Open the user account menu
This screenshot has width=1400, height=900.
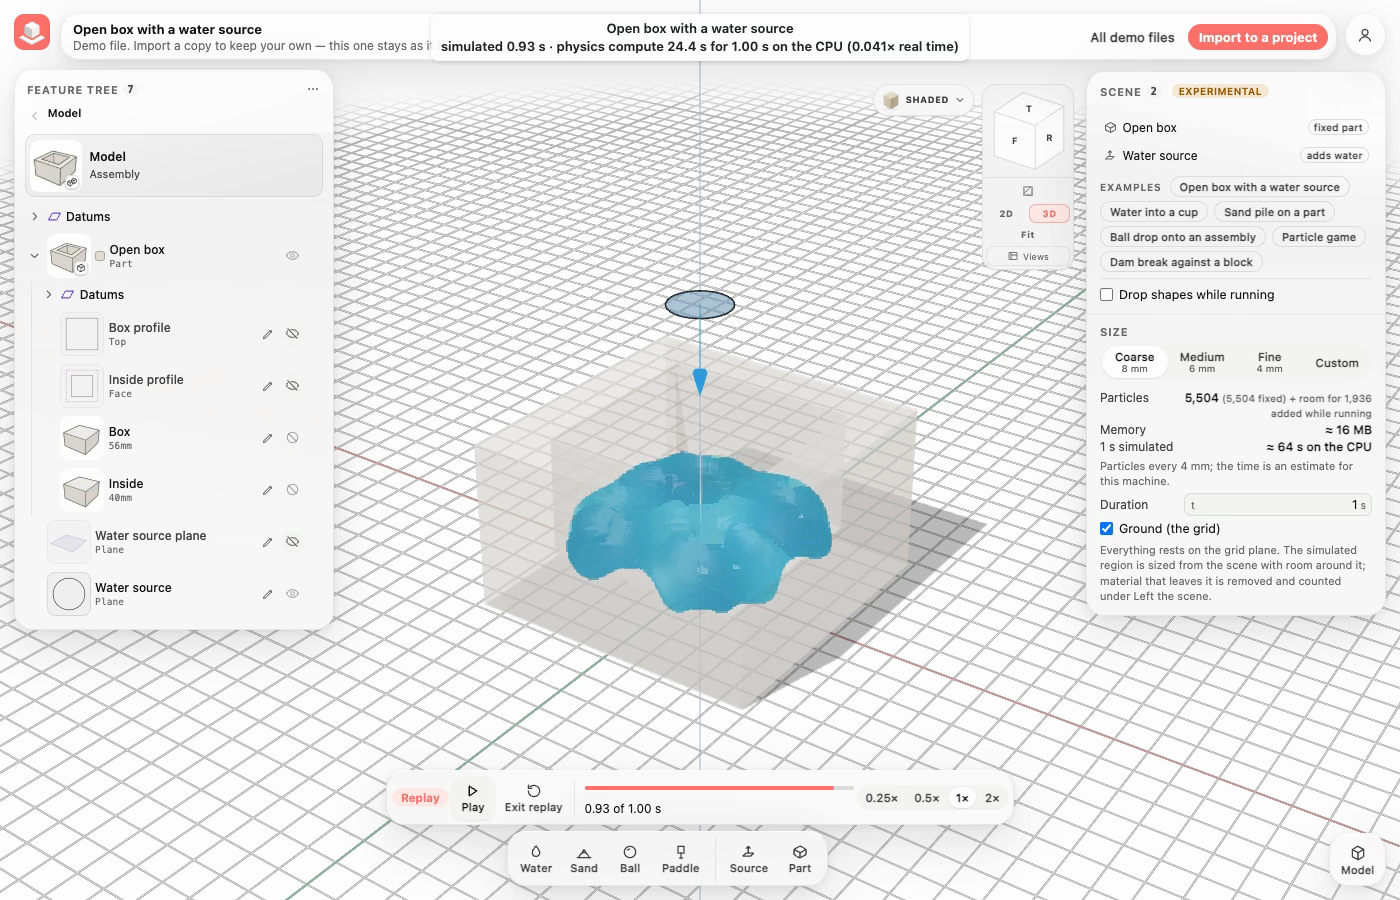point(1365,36)
